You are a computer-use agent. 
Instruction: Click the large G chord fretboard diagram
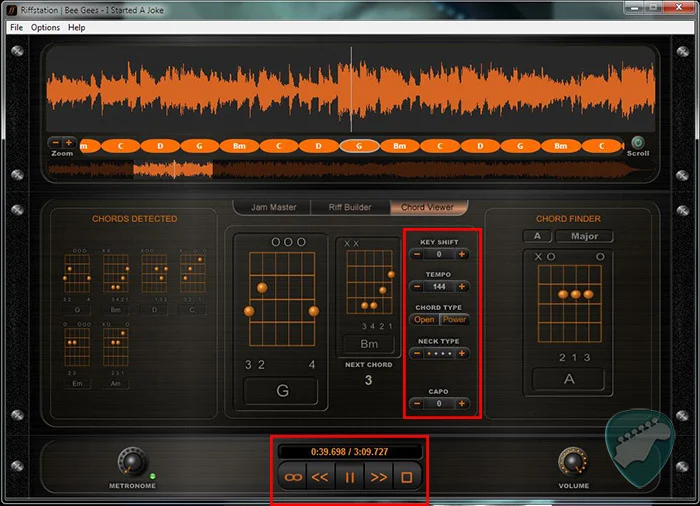click(282, 299)
